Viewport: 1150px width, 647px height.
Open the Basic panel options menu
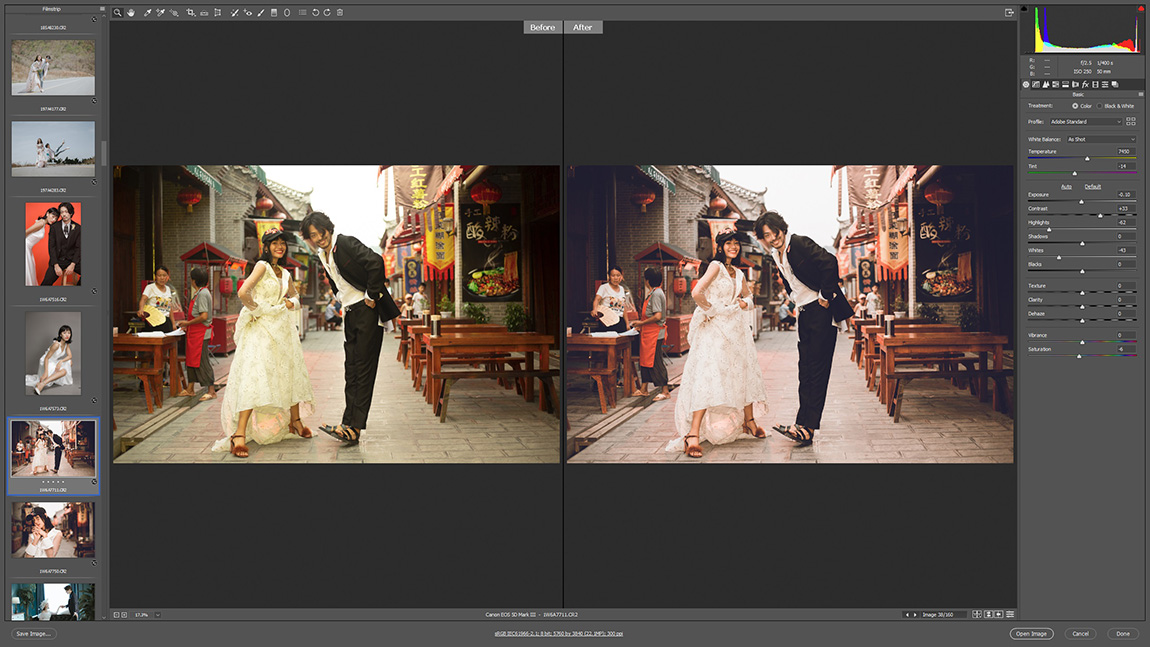point(1140,95)
